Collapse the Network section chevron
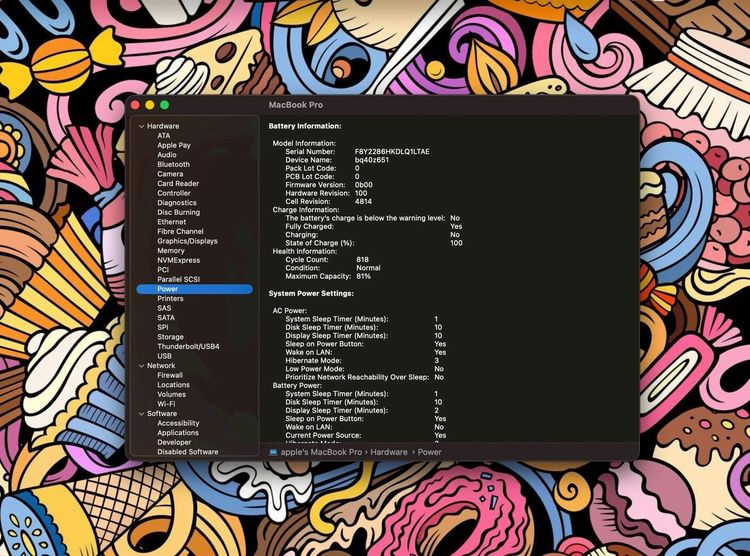 coord(141,366)
